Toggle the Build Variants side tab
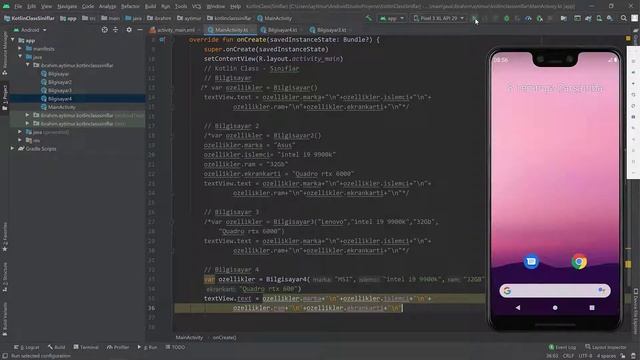The height and width of the screenshot is (360, 640). [5, 319]
